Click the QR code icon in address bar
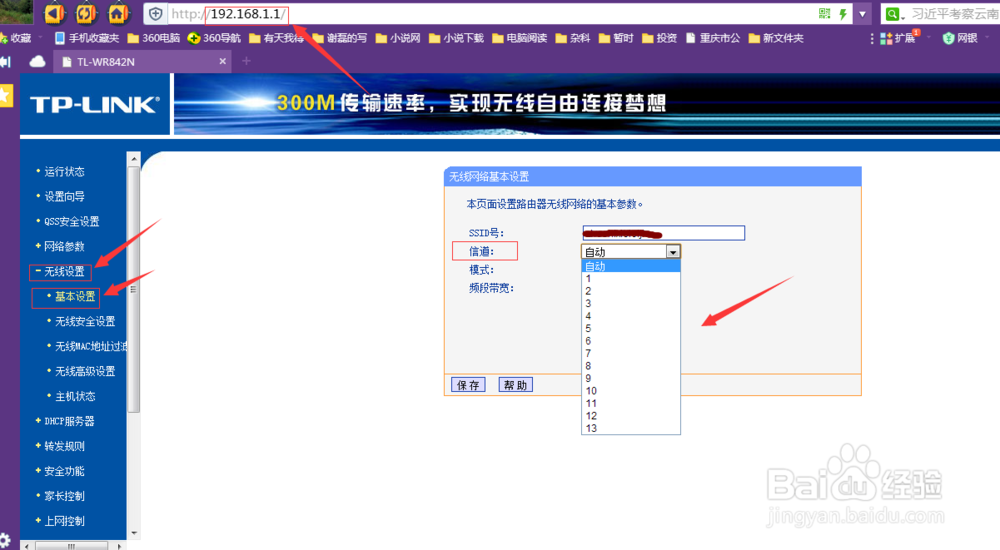 825,14
